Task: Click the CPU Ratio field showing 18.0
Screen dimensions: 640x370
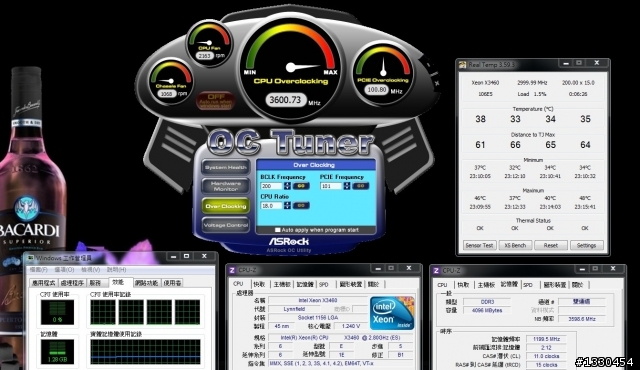Action: pyautogui.click(x=272, y=206)
